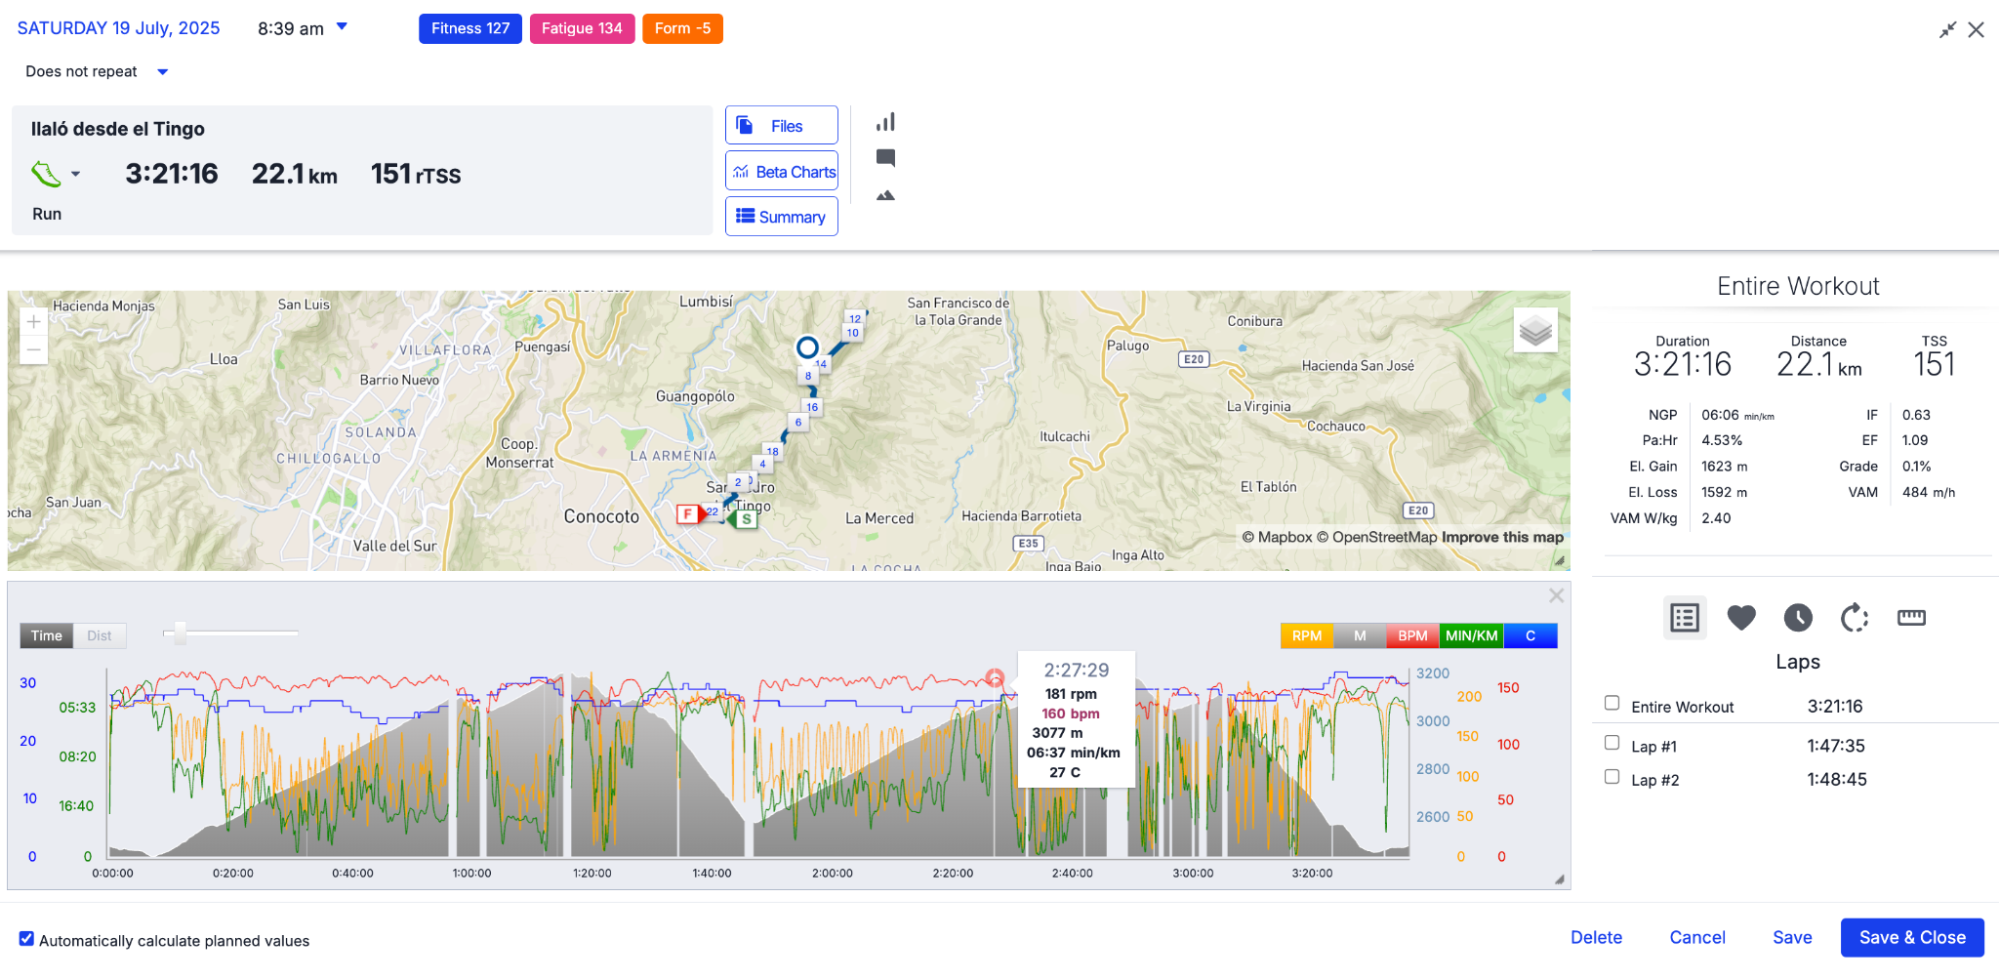Click the mountain elevation icon
The image size is (1999, 967).
click(885, 196)
